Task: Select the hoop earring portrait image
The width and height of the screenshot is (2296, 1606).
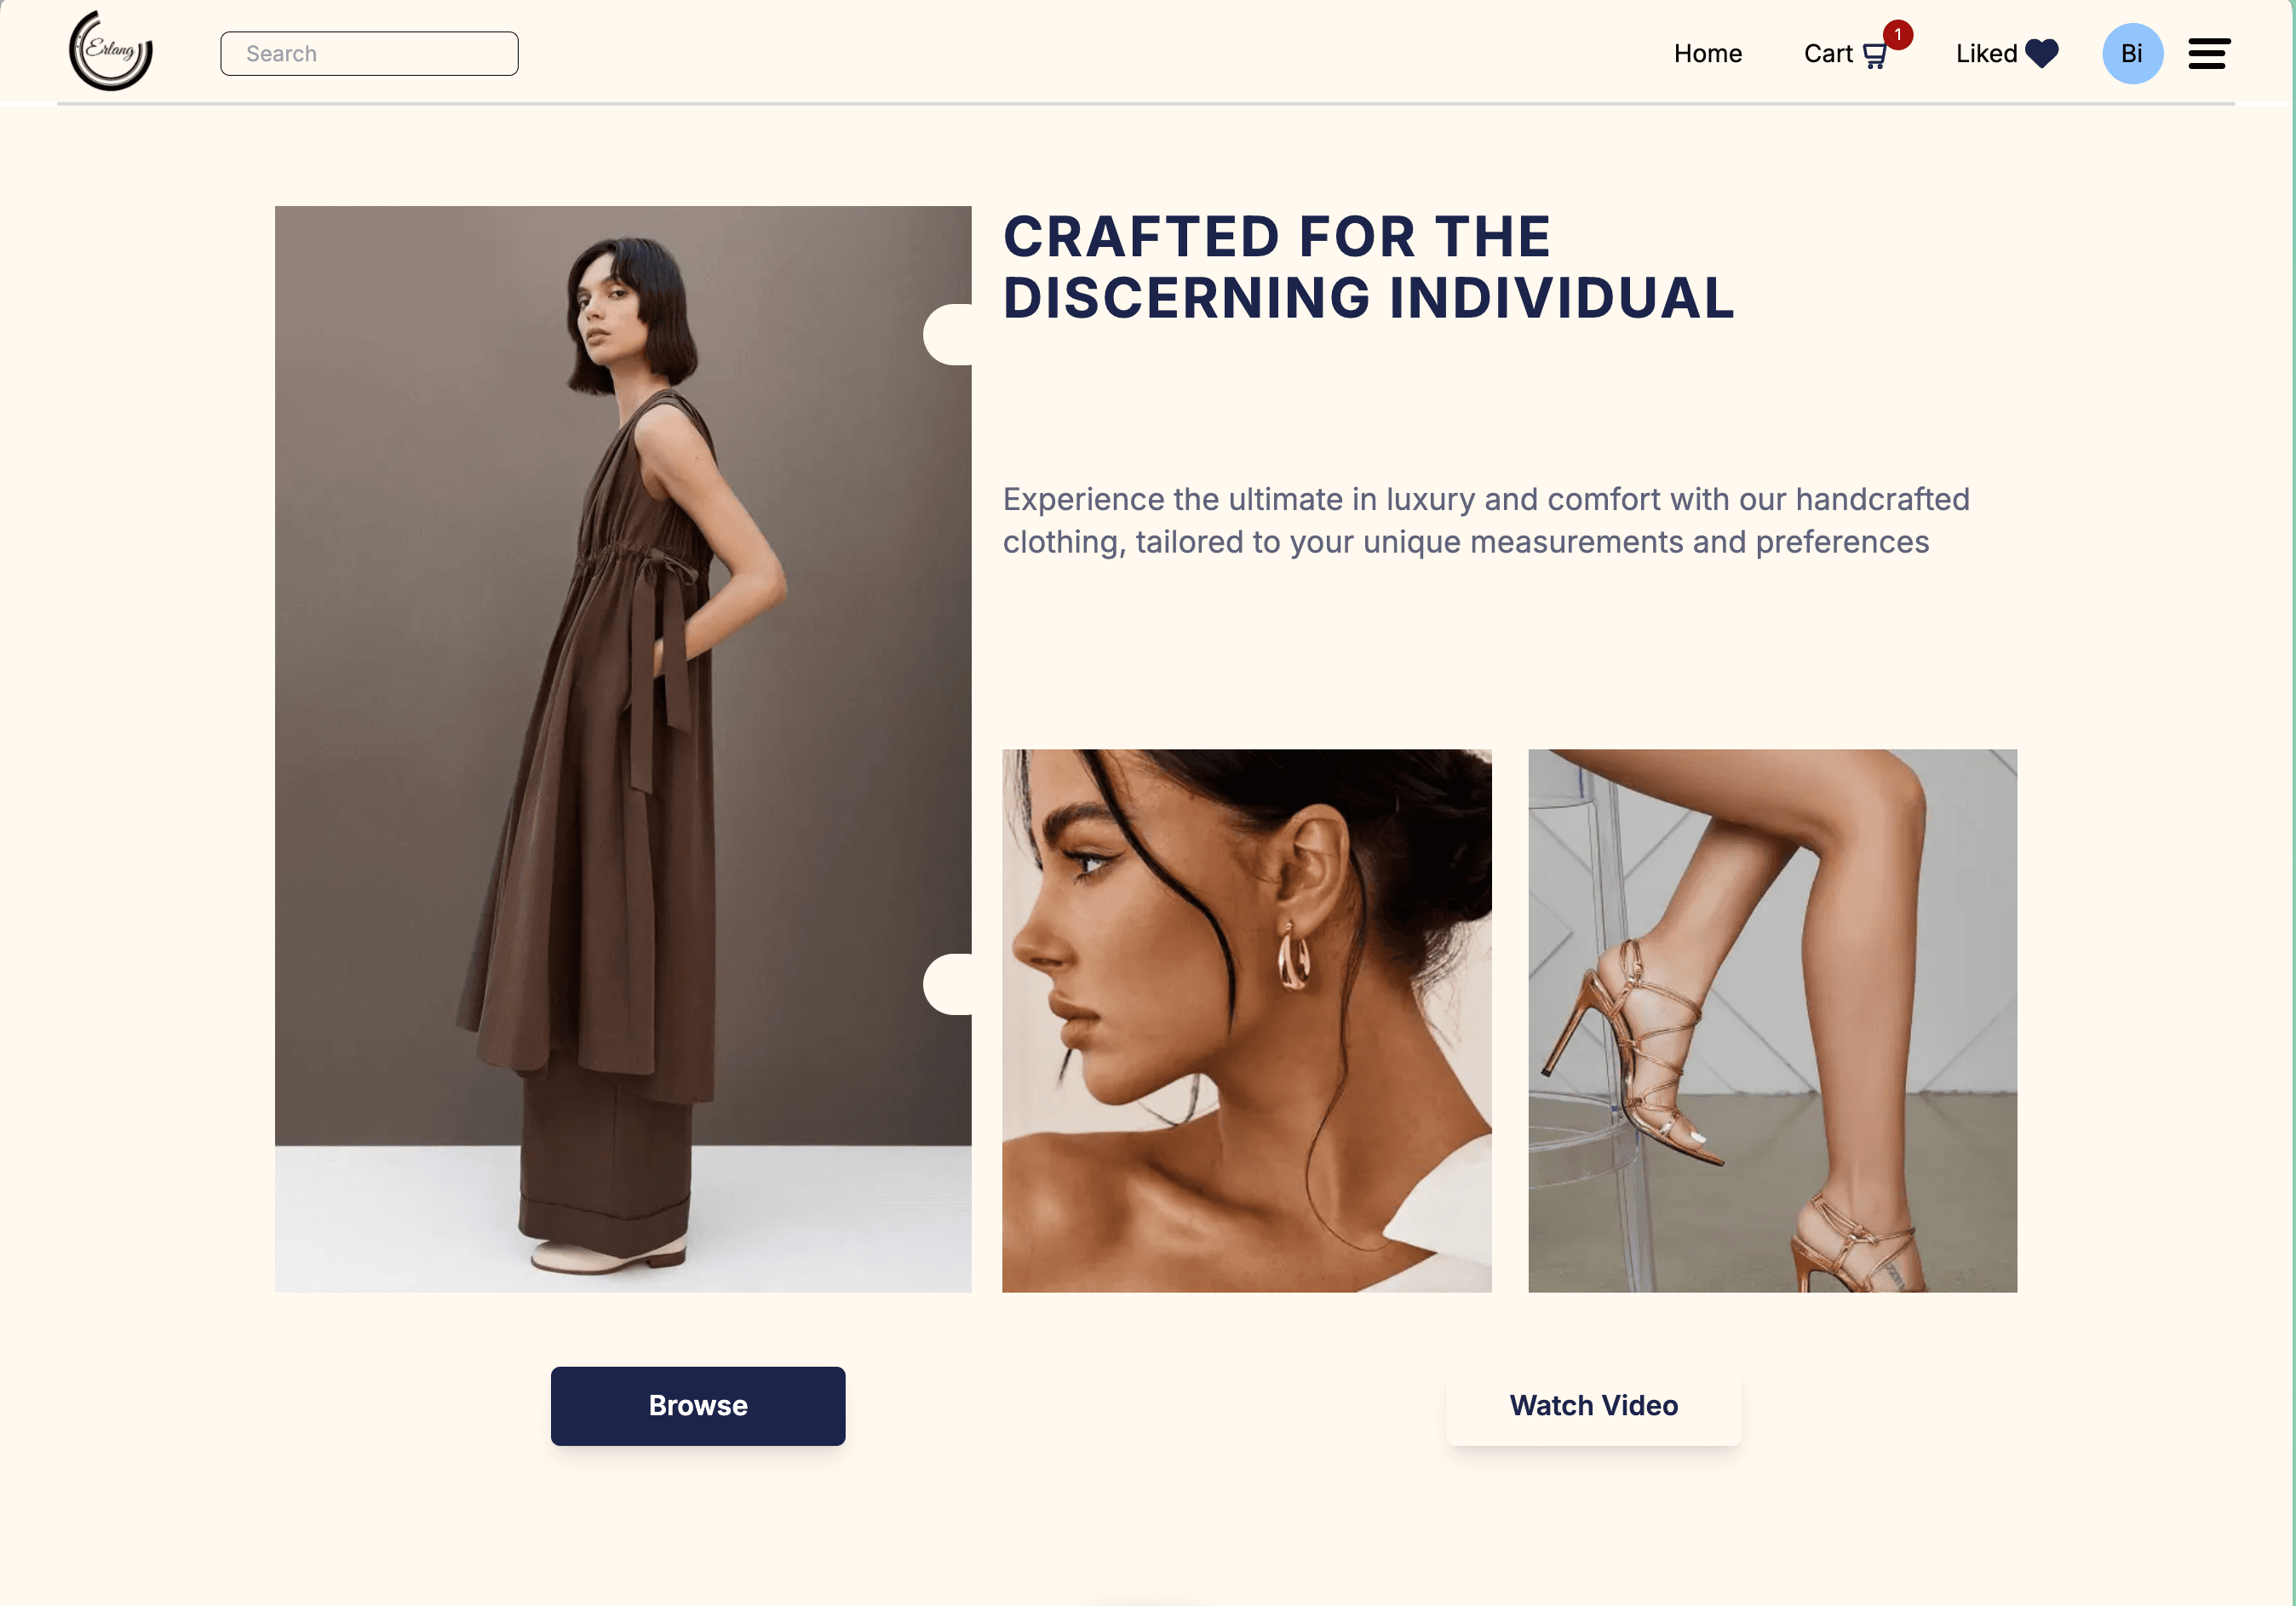Action: (x=1246, y=1020)
